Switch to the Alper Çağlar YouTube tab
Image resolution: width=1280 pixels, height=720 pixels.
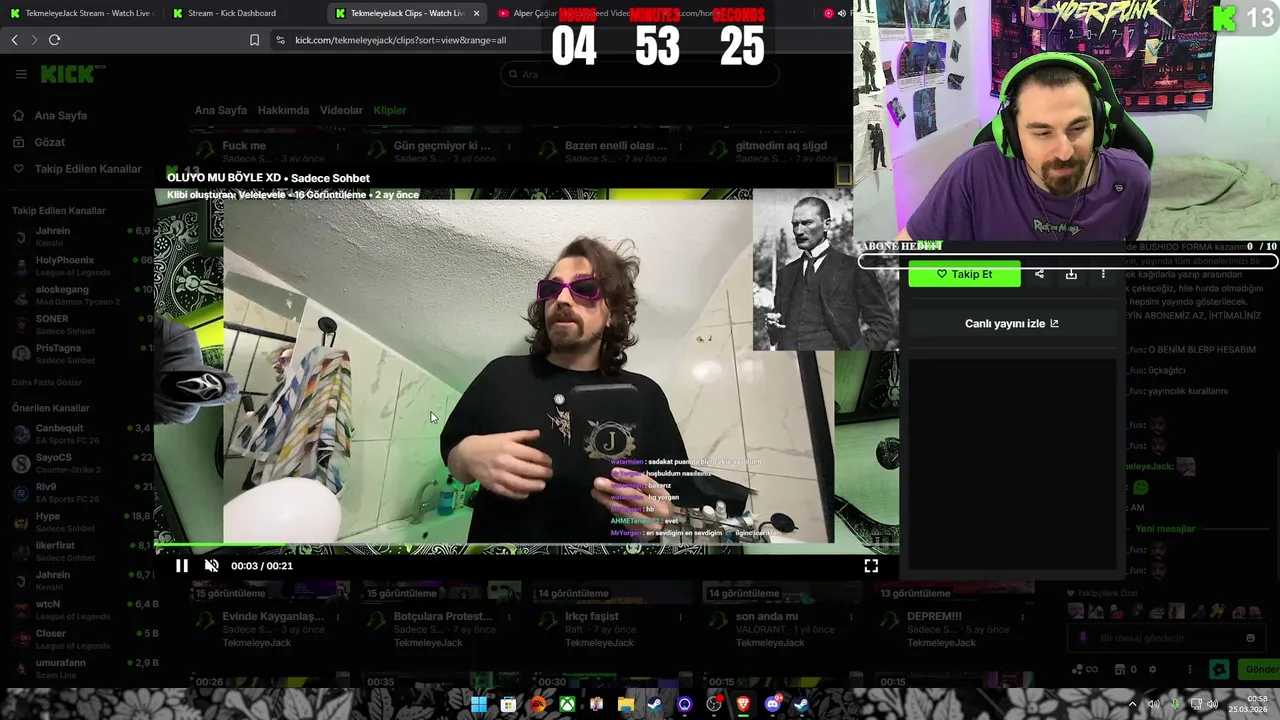point(570,13)
